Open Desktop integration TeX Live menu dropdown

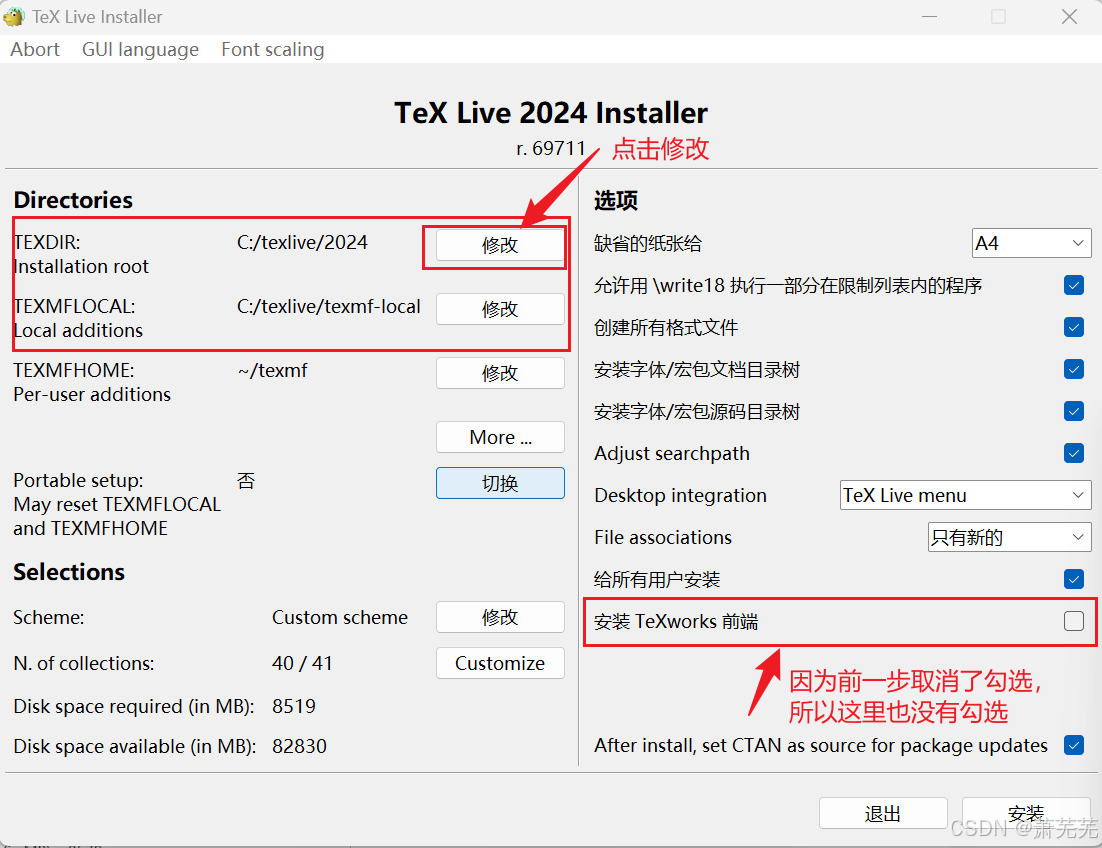pos(965,495)
